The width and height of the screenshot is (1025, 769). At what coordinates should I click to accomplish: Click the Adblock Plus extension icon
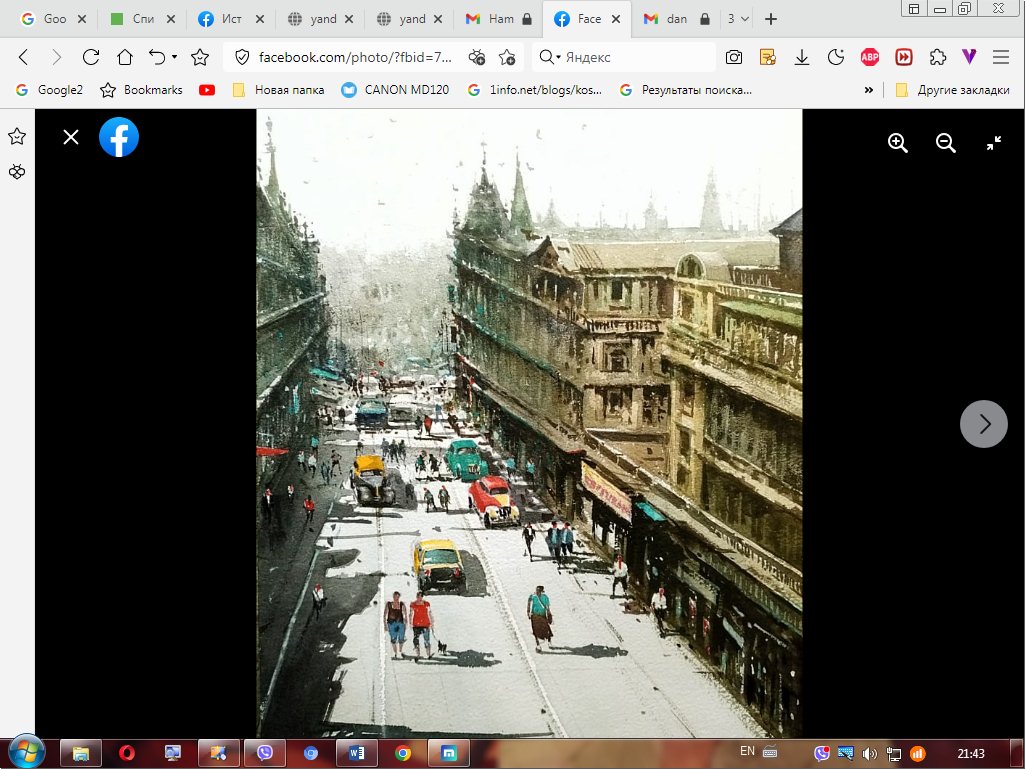[870, 57]
